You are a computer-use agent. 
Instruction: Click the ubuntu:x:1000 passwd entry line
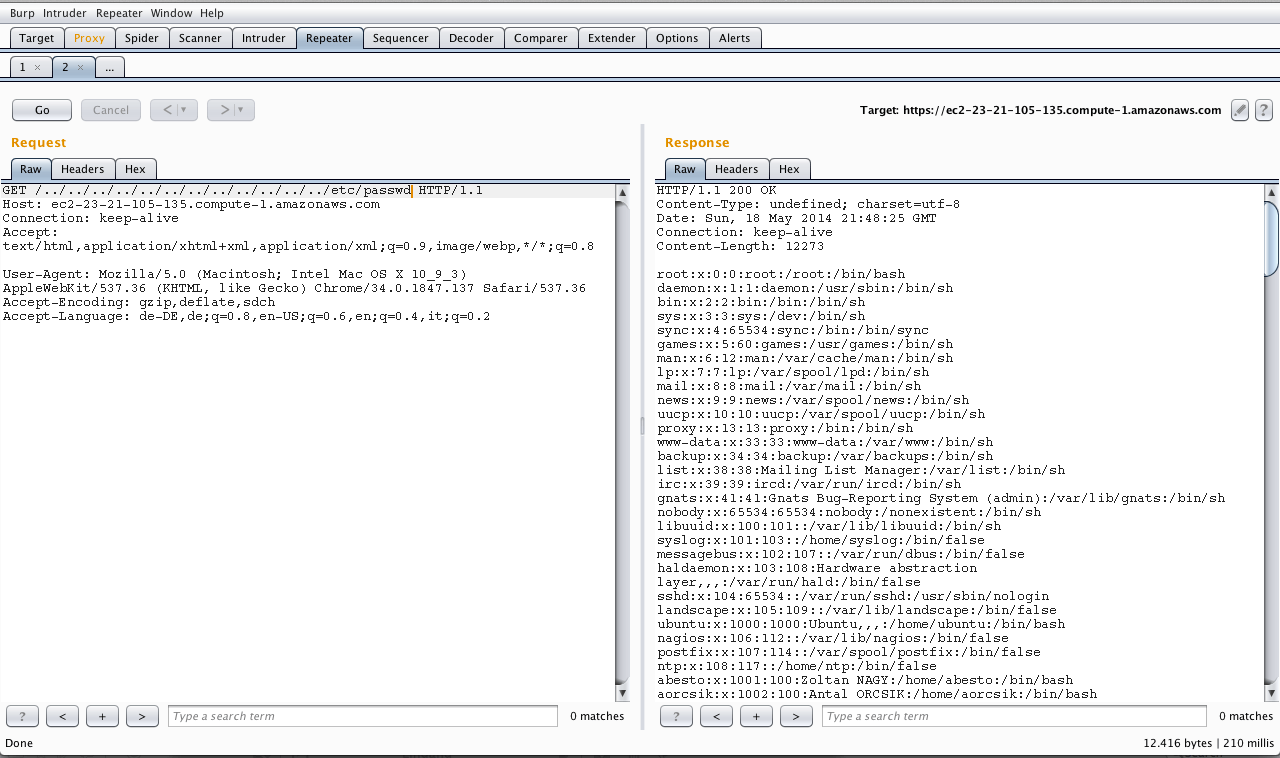[860, 624]
